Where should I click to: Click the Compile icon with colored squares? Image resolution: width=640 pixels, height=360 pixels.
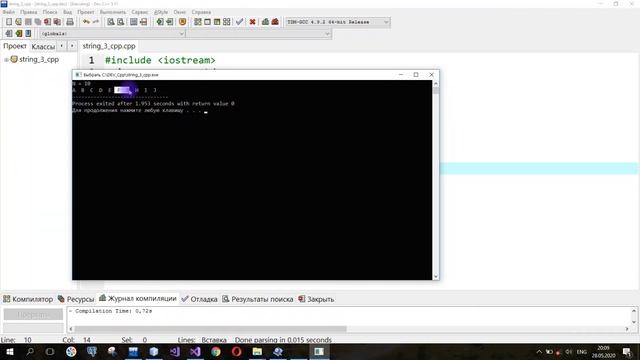click(198, 22)
